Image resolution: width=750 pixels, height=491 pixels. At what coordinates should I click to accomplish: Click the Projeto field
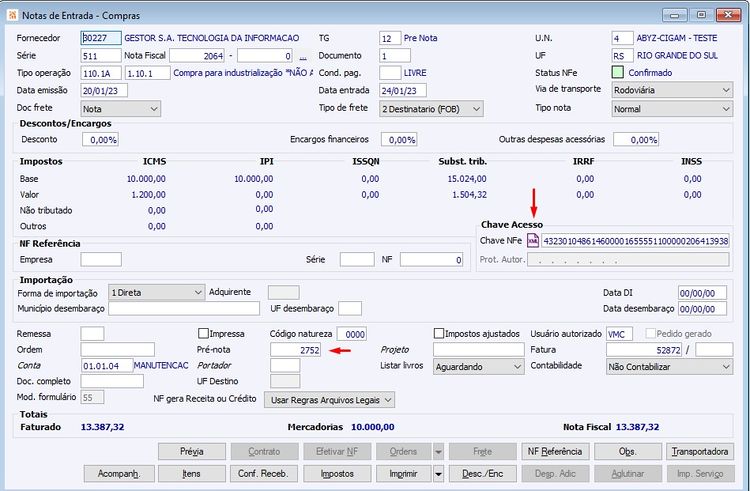(x=478, y=350)
